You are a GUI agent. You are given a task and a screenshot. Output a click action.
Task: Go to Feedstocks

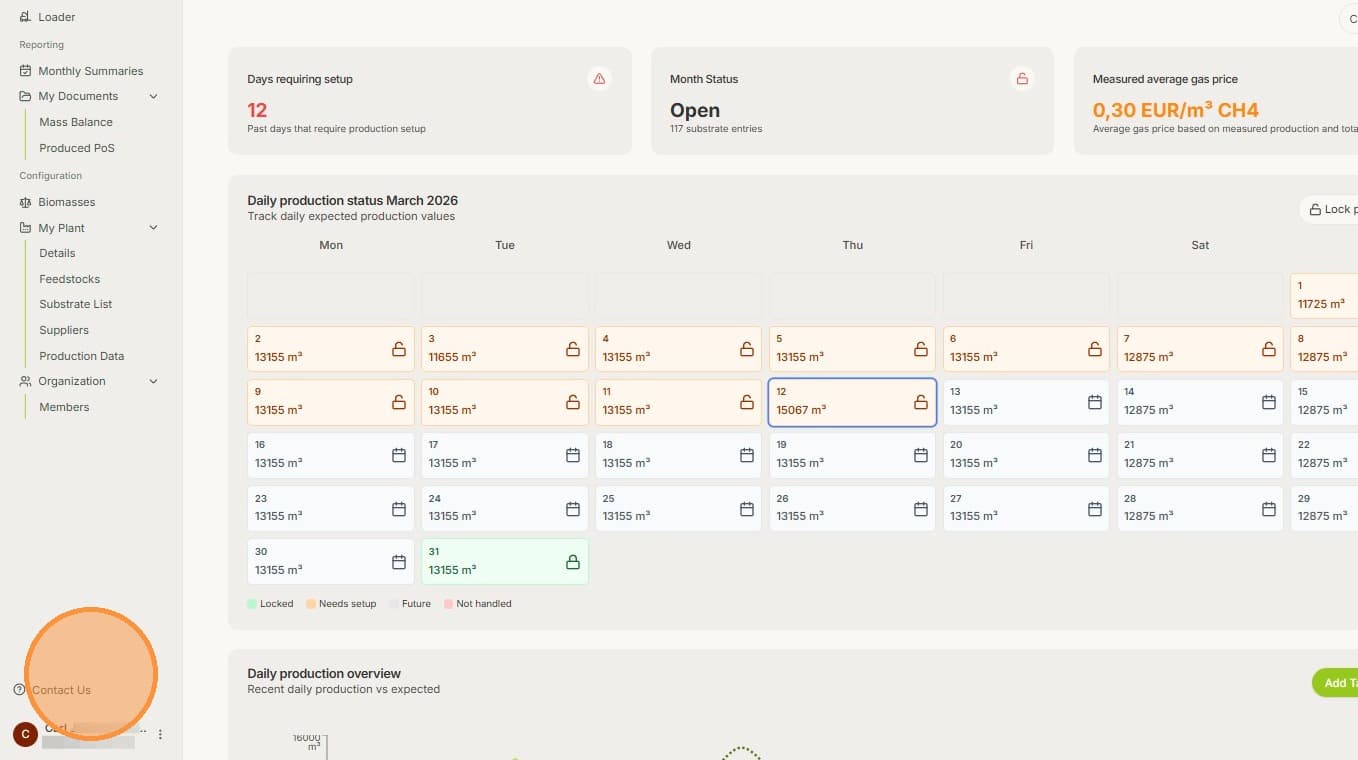(70, 279)
